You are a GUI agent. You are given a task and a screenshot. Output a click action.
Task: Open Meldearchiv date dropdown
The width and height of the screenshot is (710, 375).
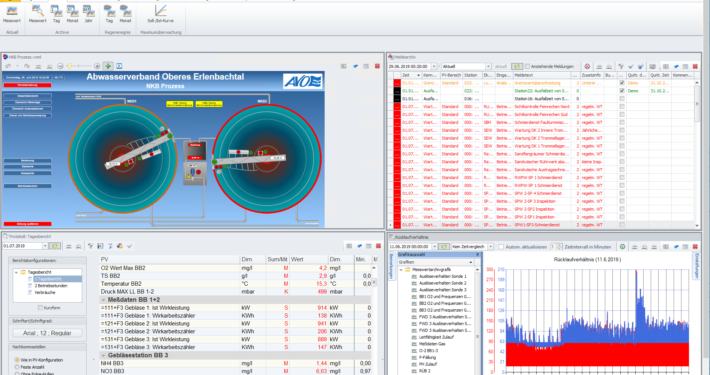pos(433,67)
